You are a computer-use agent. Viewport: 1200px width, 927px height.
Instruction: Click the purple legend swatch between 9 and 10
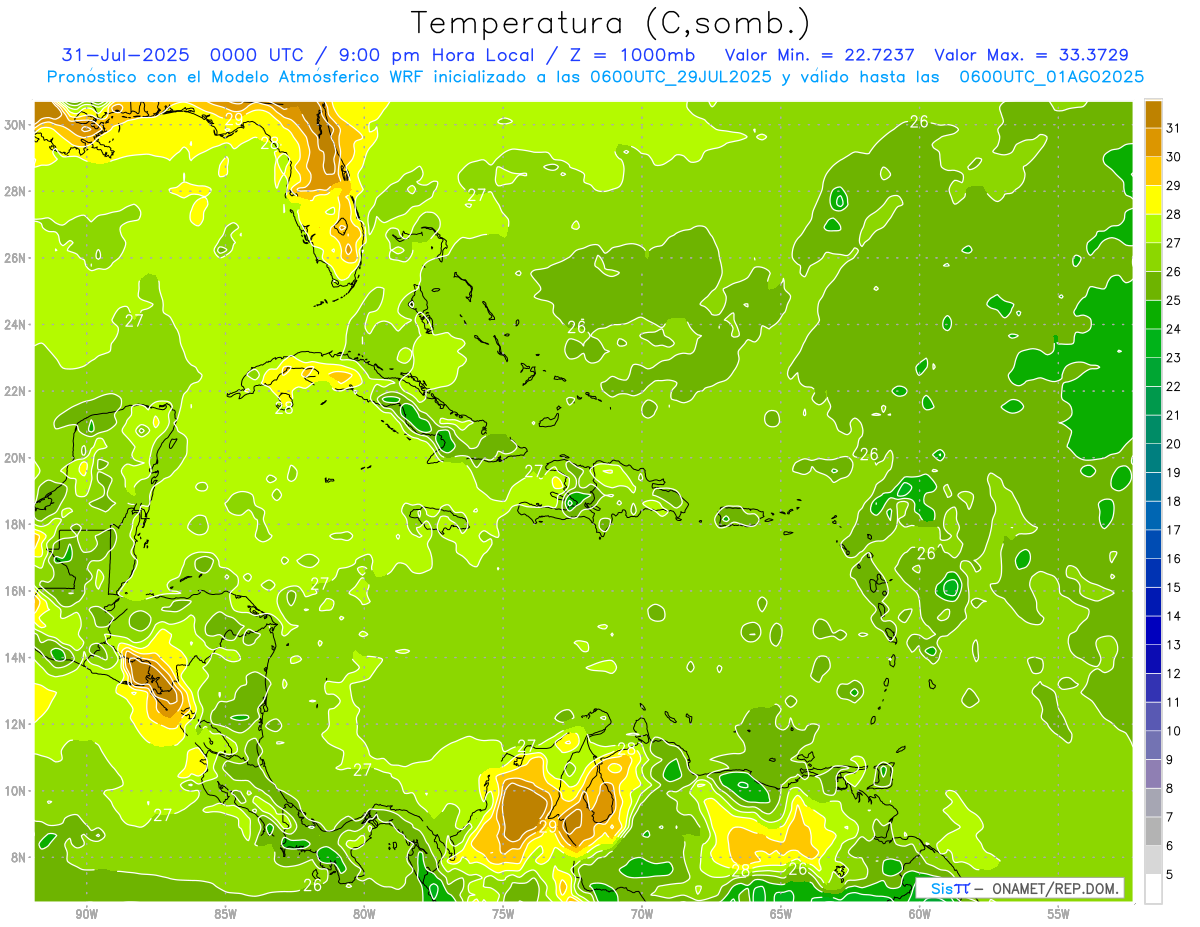tap(1153, 745)
